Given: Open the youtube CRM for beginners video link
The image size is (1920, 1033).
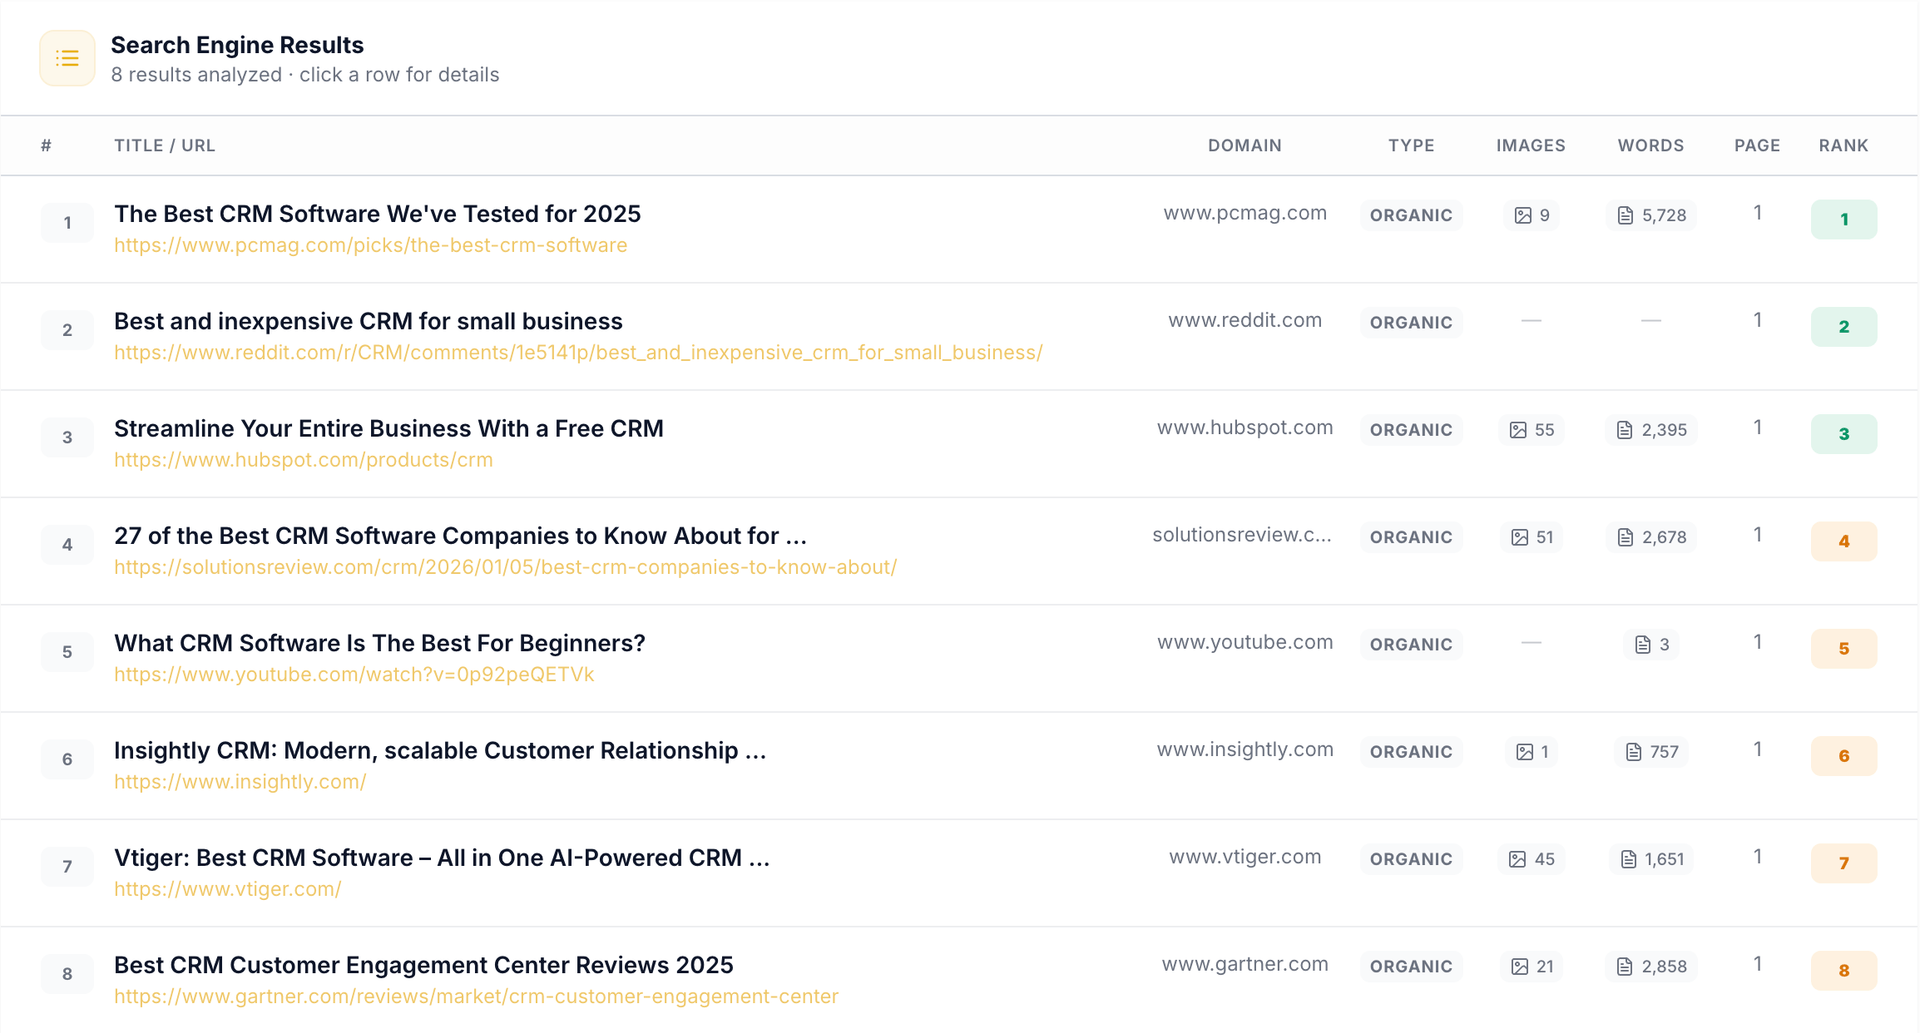Looking at the screenshot, I should [354, 674].
